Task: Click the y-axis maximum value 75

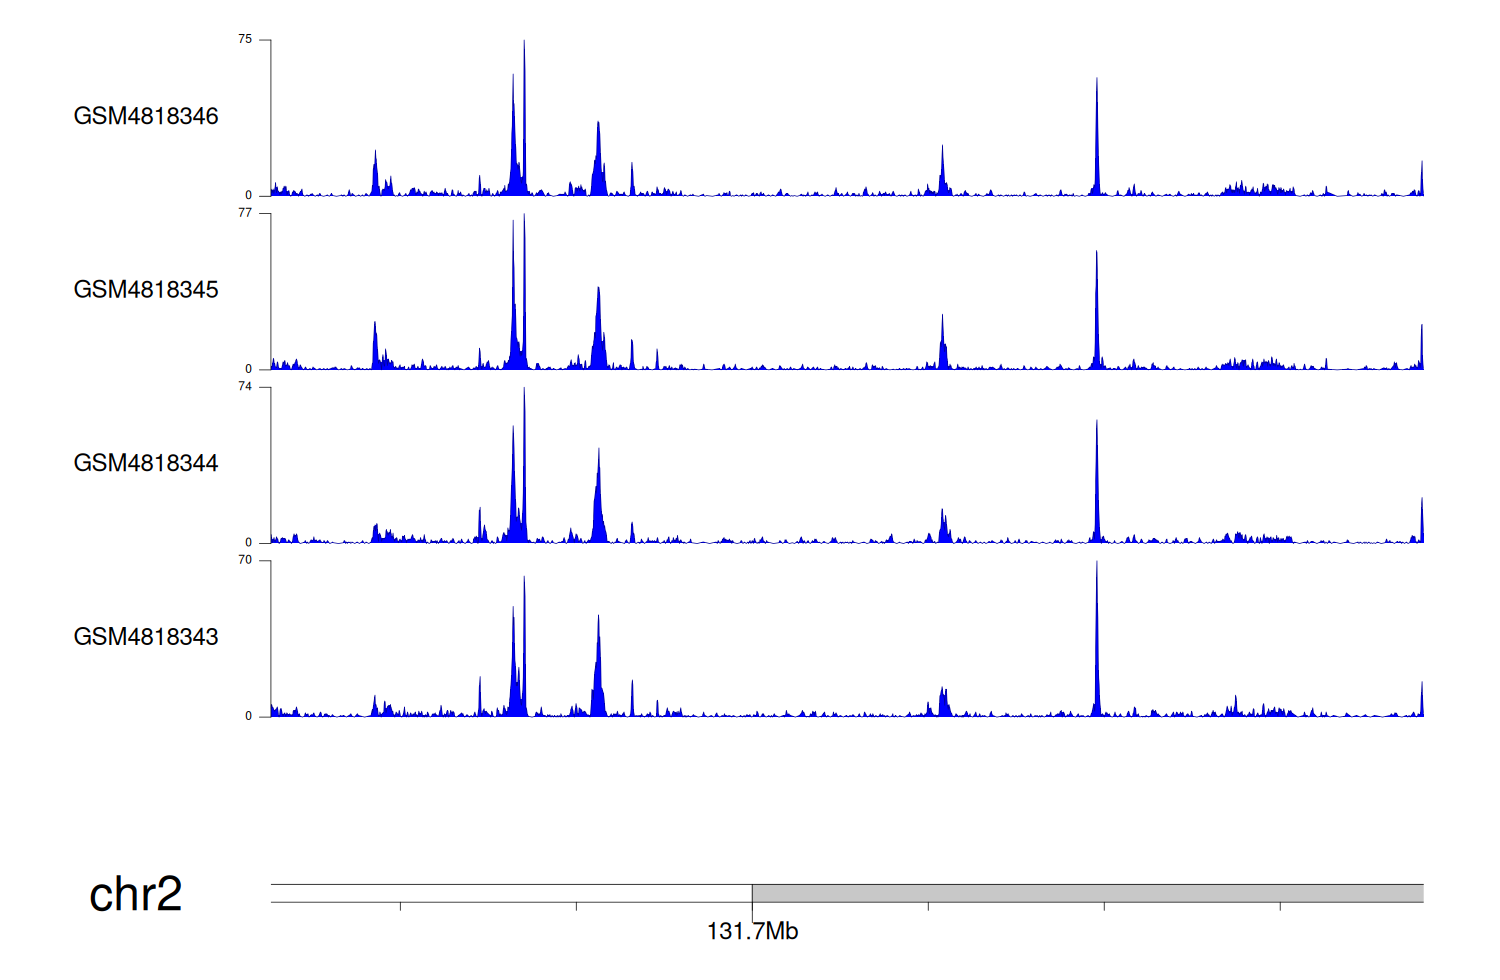Action: 245,40
